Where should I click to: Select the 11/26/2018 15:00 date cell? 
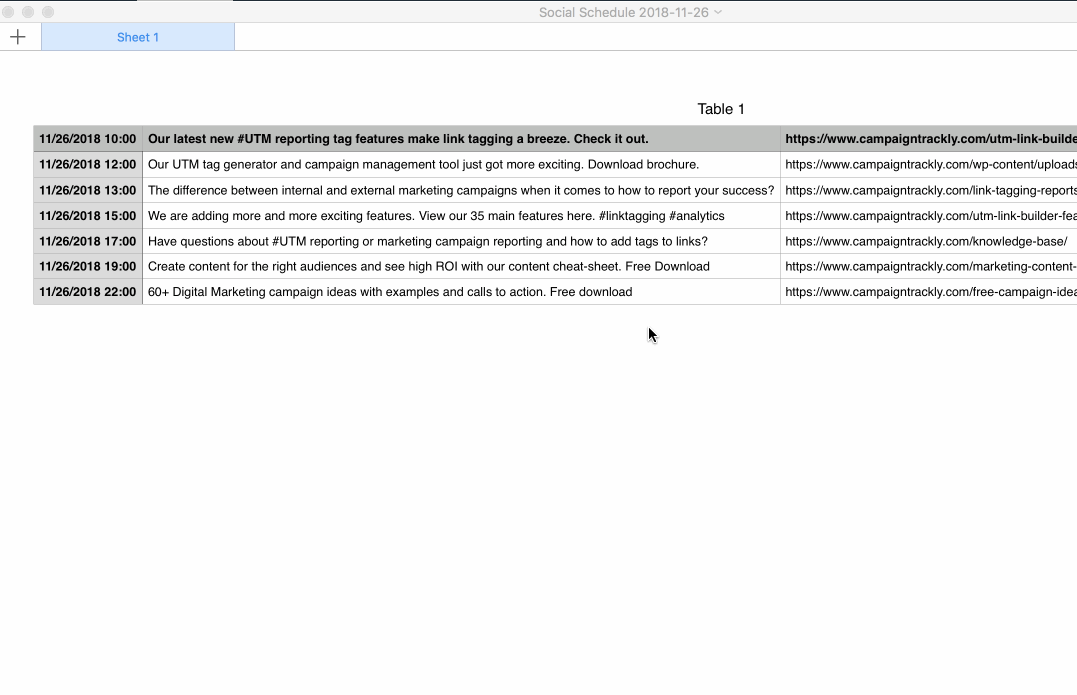(88, 216)
